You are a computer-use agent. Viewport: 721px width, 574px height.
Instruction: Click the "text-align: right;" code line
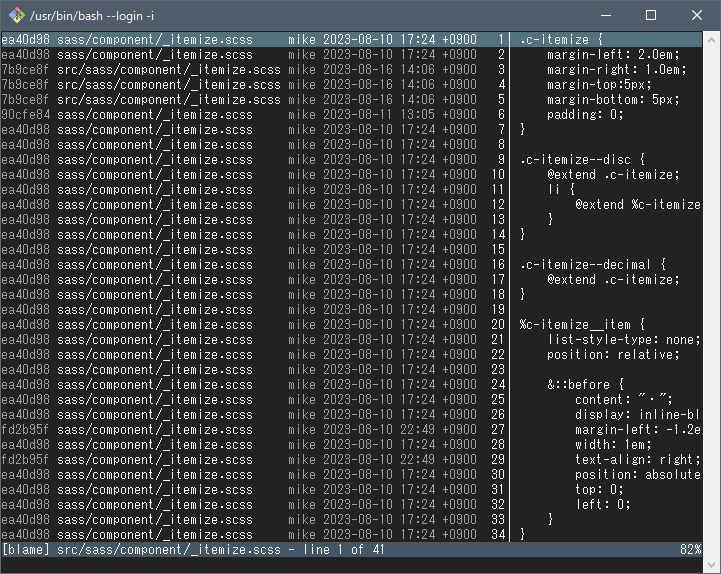[637, 460]
